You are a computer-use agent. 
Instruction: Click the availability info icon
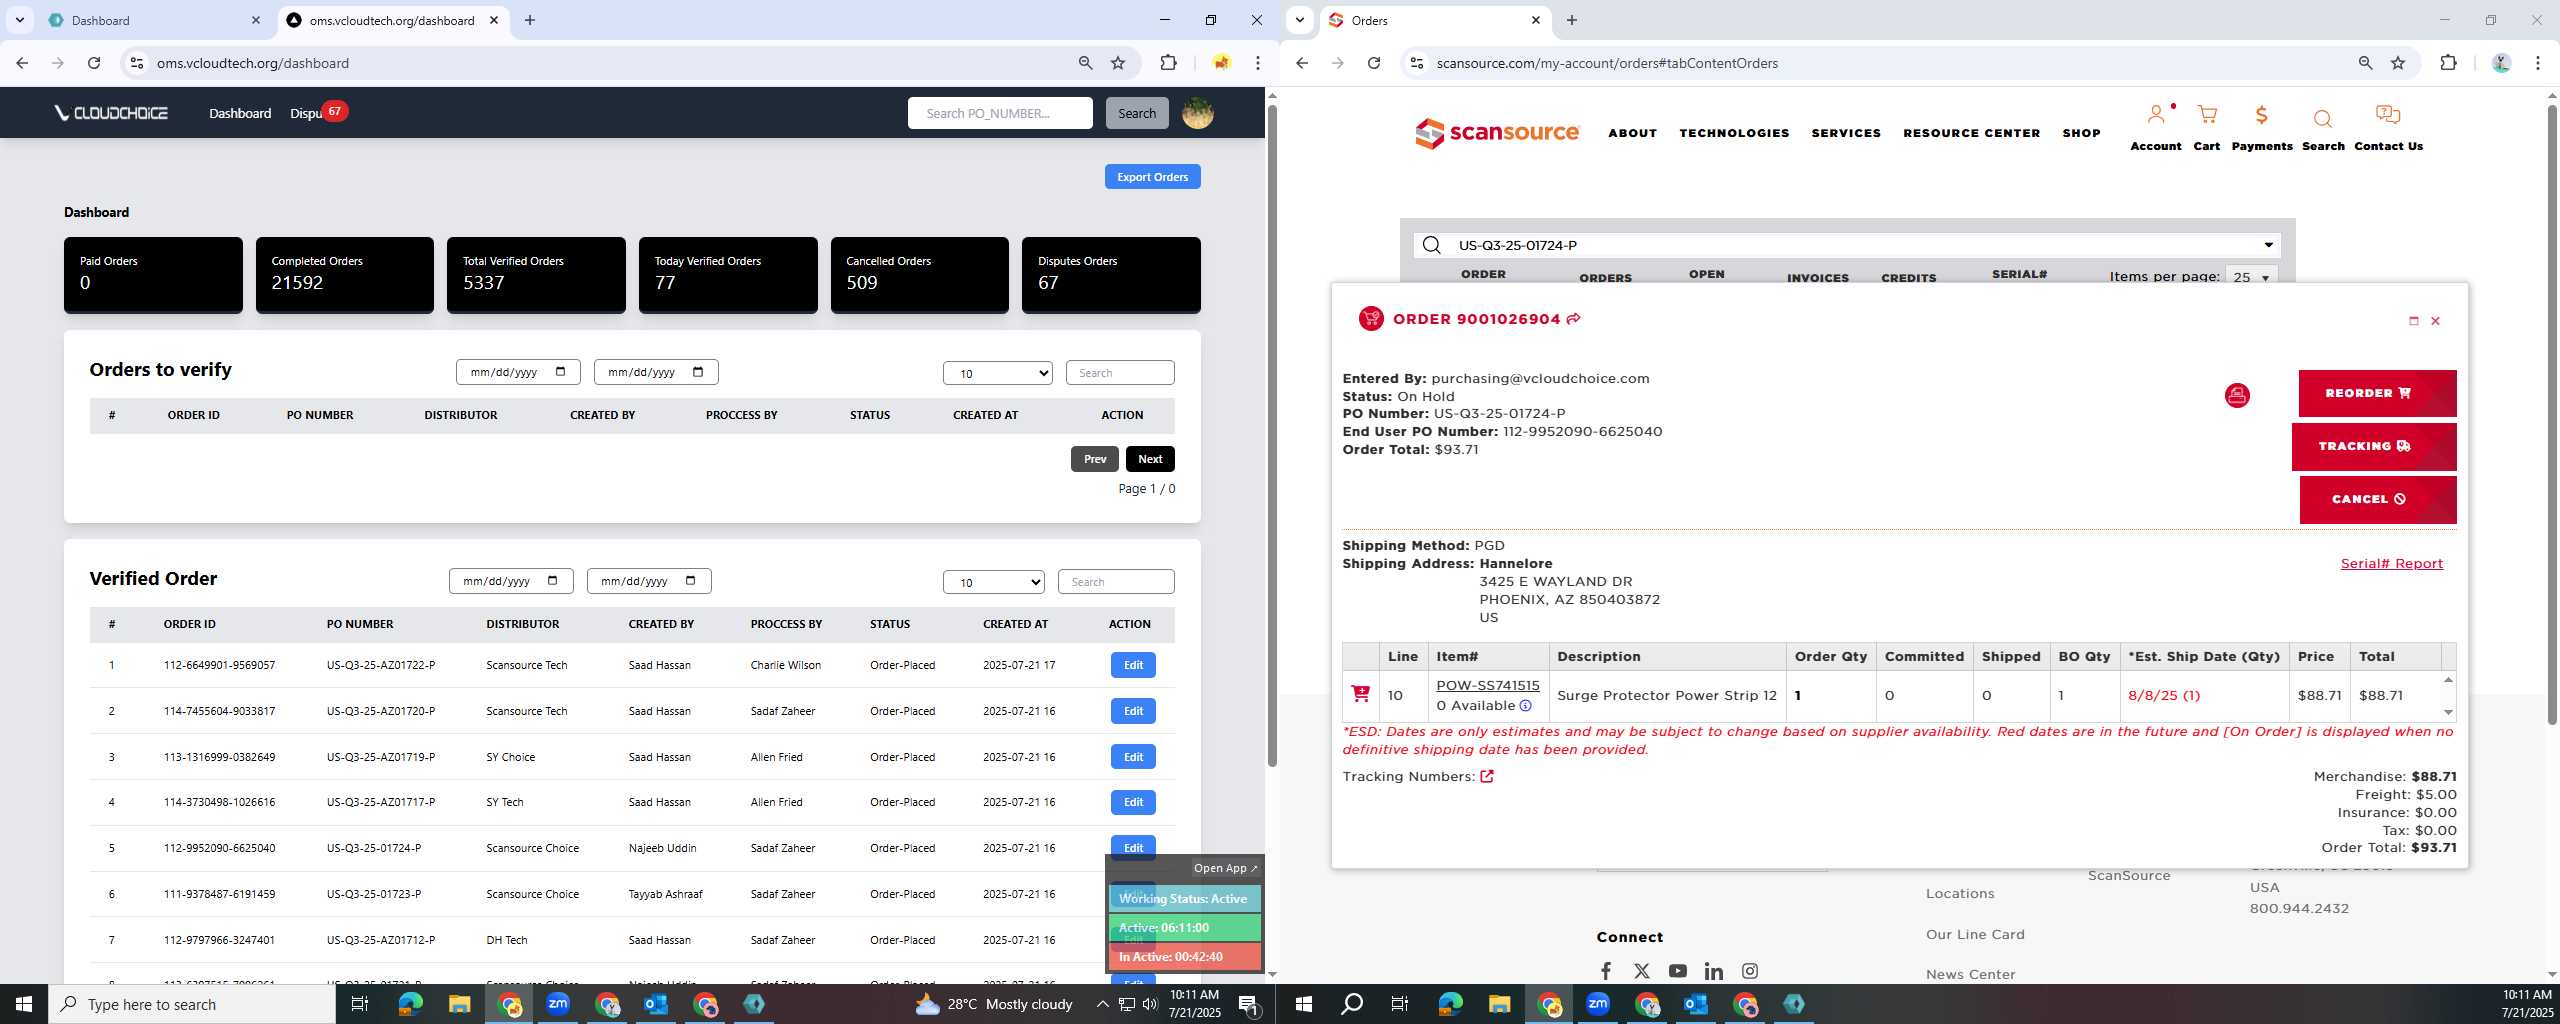click(x=1525, y=706)
